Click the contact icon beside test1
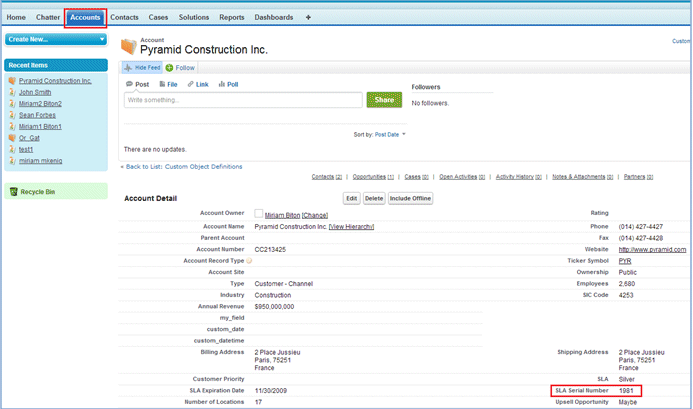 pyautogui.click(x=12, y=149)
